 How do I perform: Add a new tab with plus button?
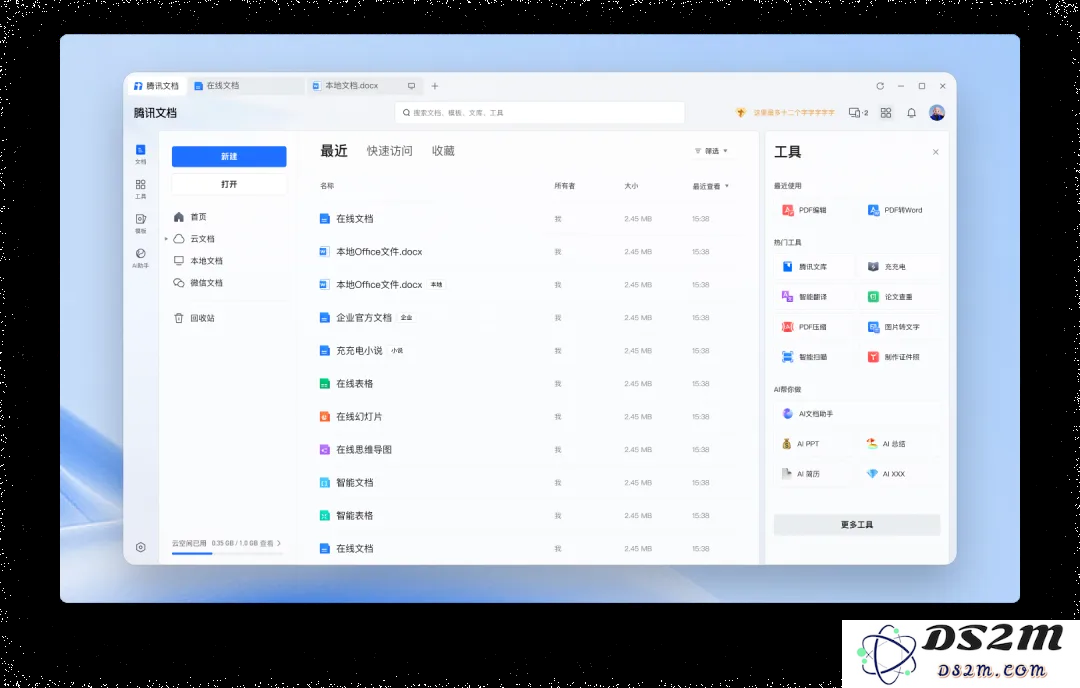pyautogui.click(x=435, y=86)
